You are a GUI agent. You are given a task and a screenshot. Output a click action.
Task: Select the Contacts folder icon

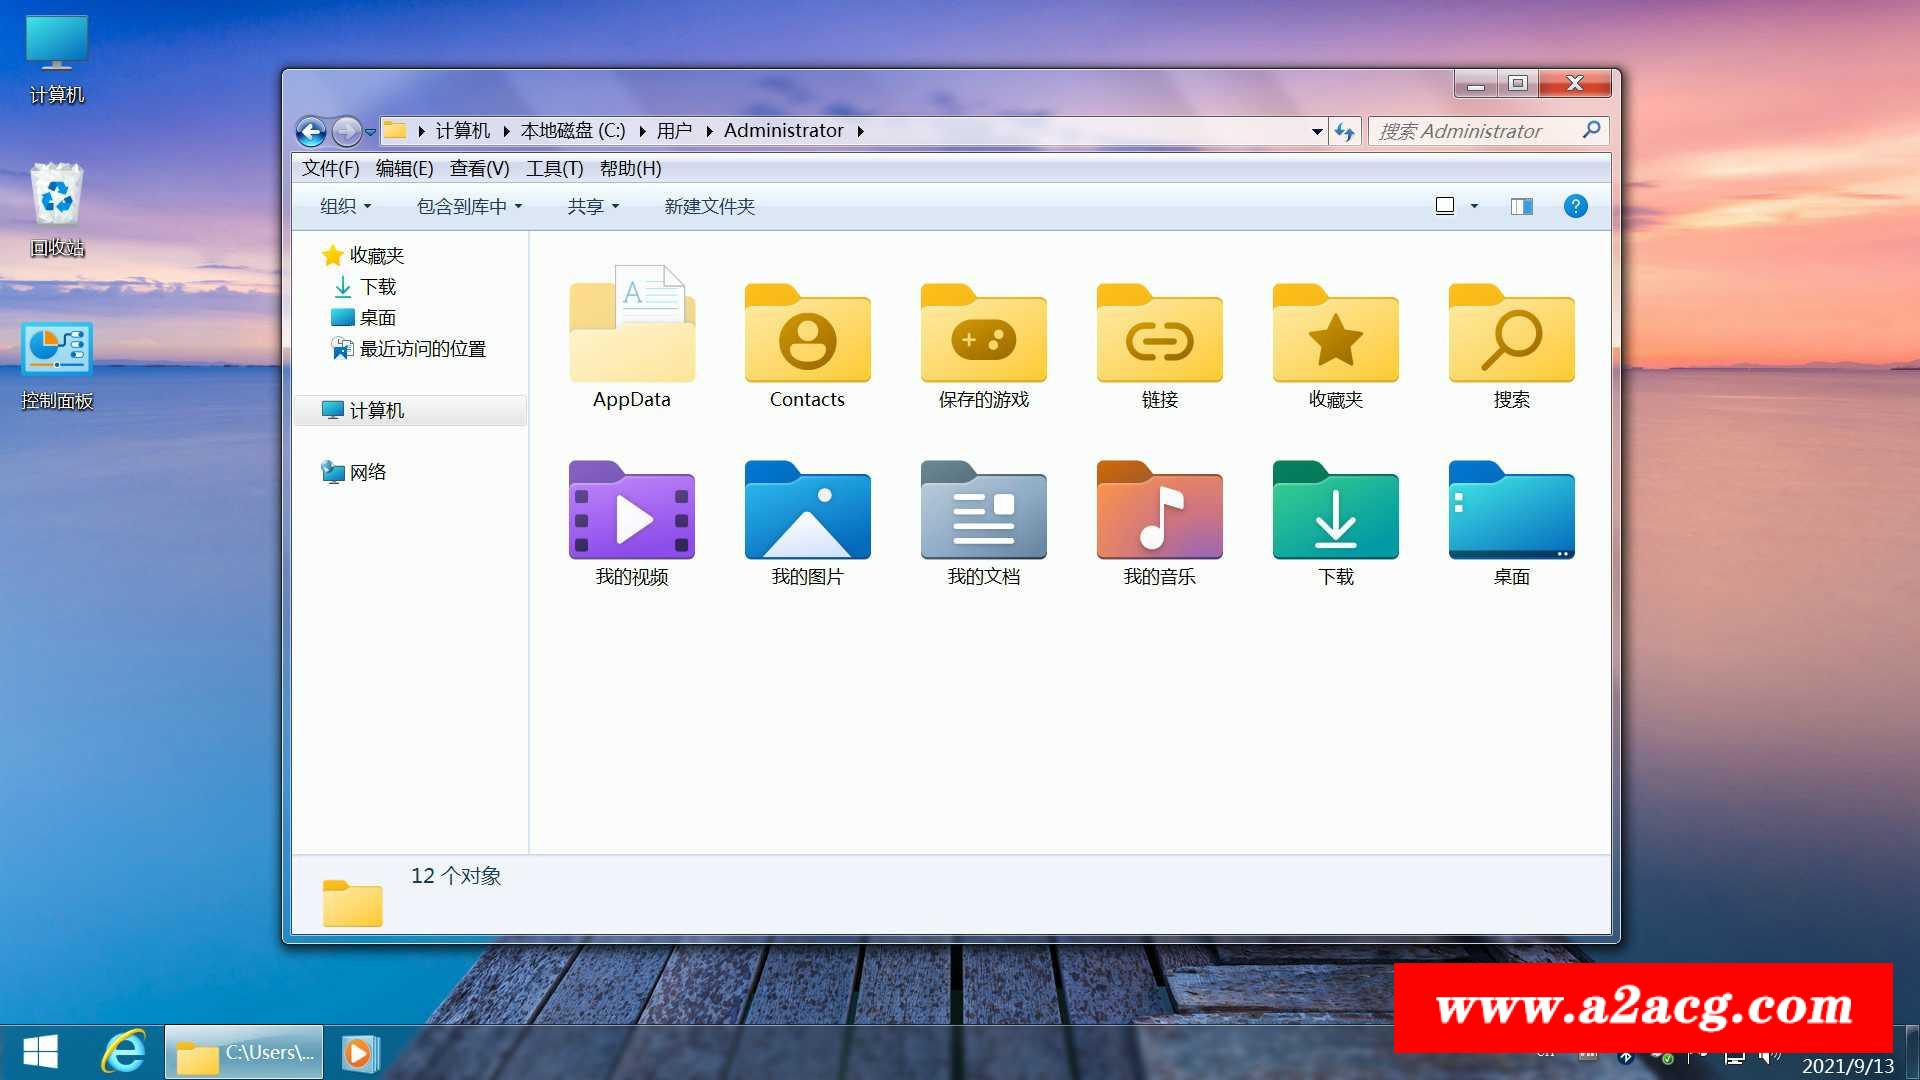point(807,335)
